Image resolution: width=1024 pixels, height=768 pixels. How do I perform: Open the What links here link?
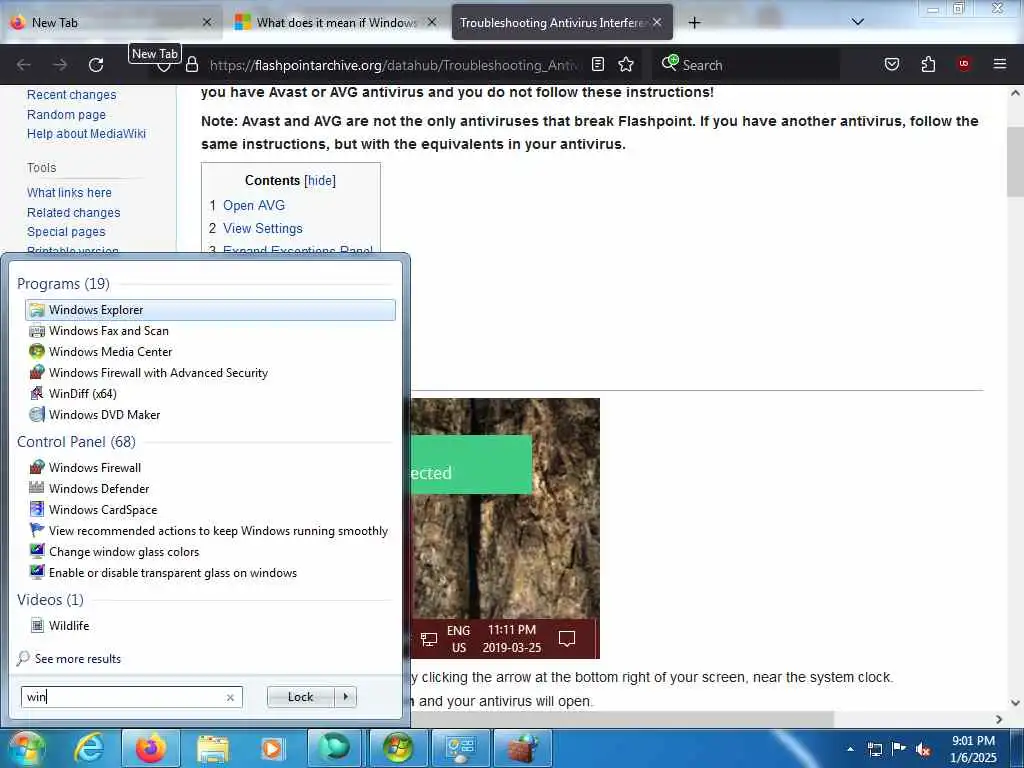69,193
